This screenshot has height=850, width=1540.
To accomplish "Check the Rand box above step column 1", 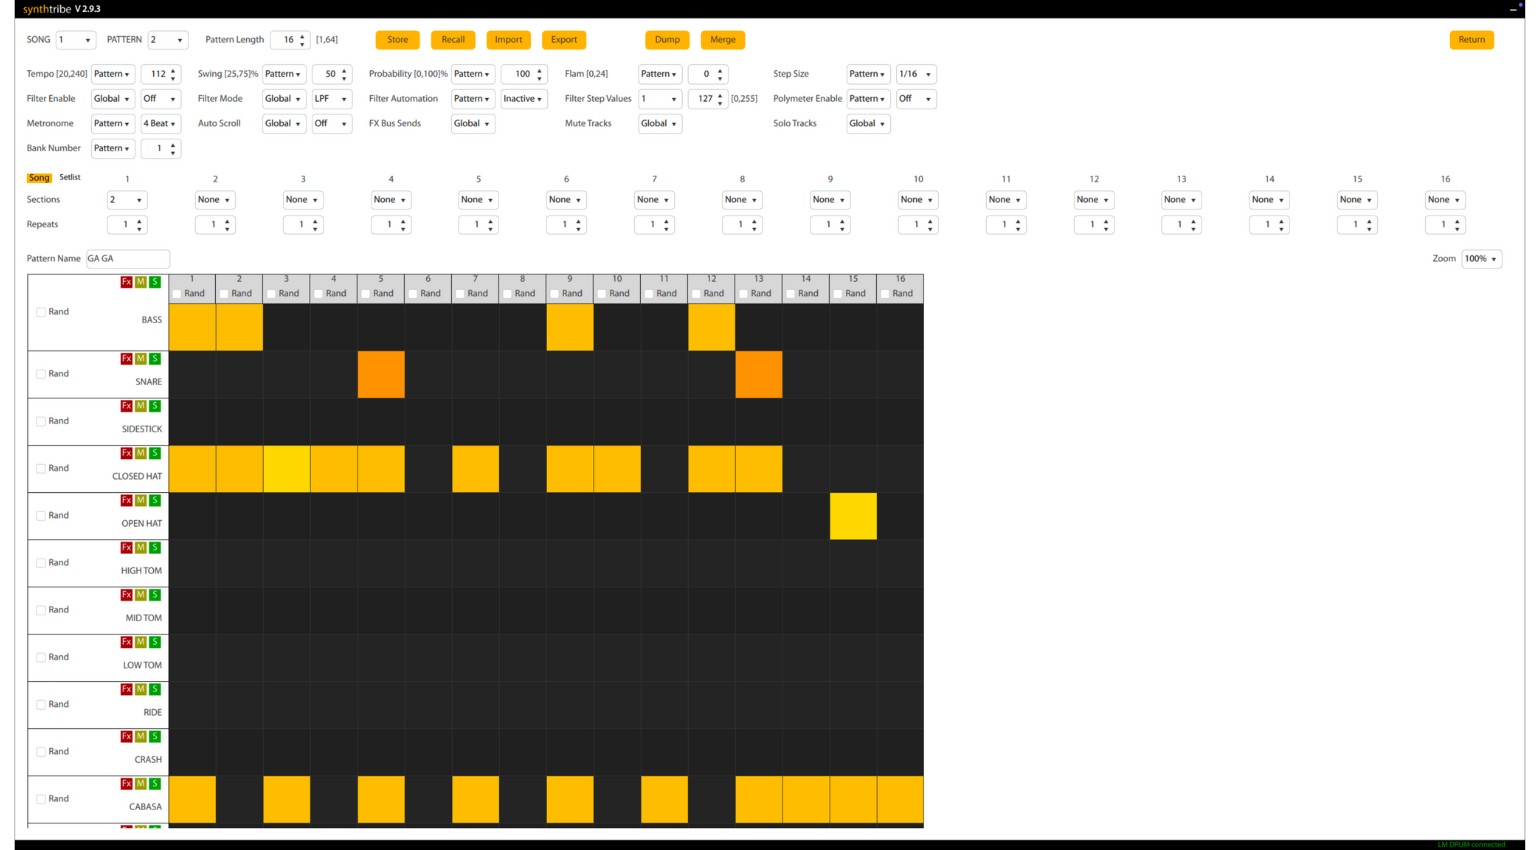I will tap(176, 293).
